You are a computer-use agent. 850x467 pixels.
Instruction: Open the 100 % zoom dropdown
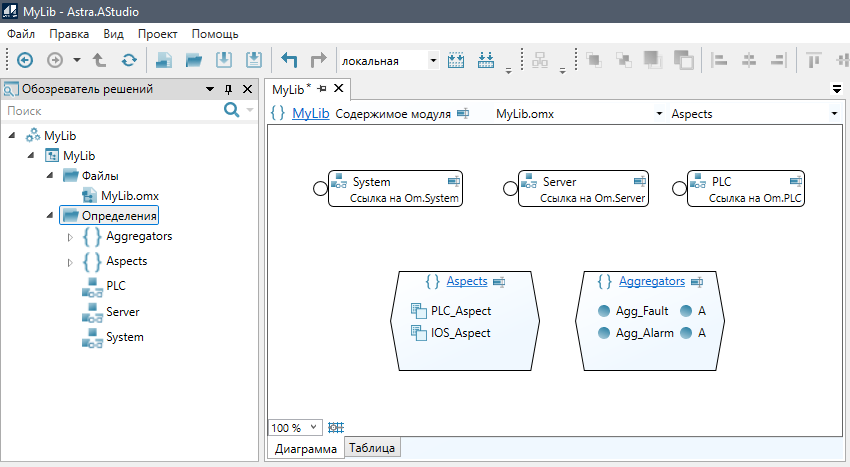tap(315, 427)
